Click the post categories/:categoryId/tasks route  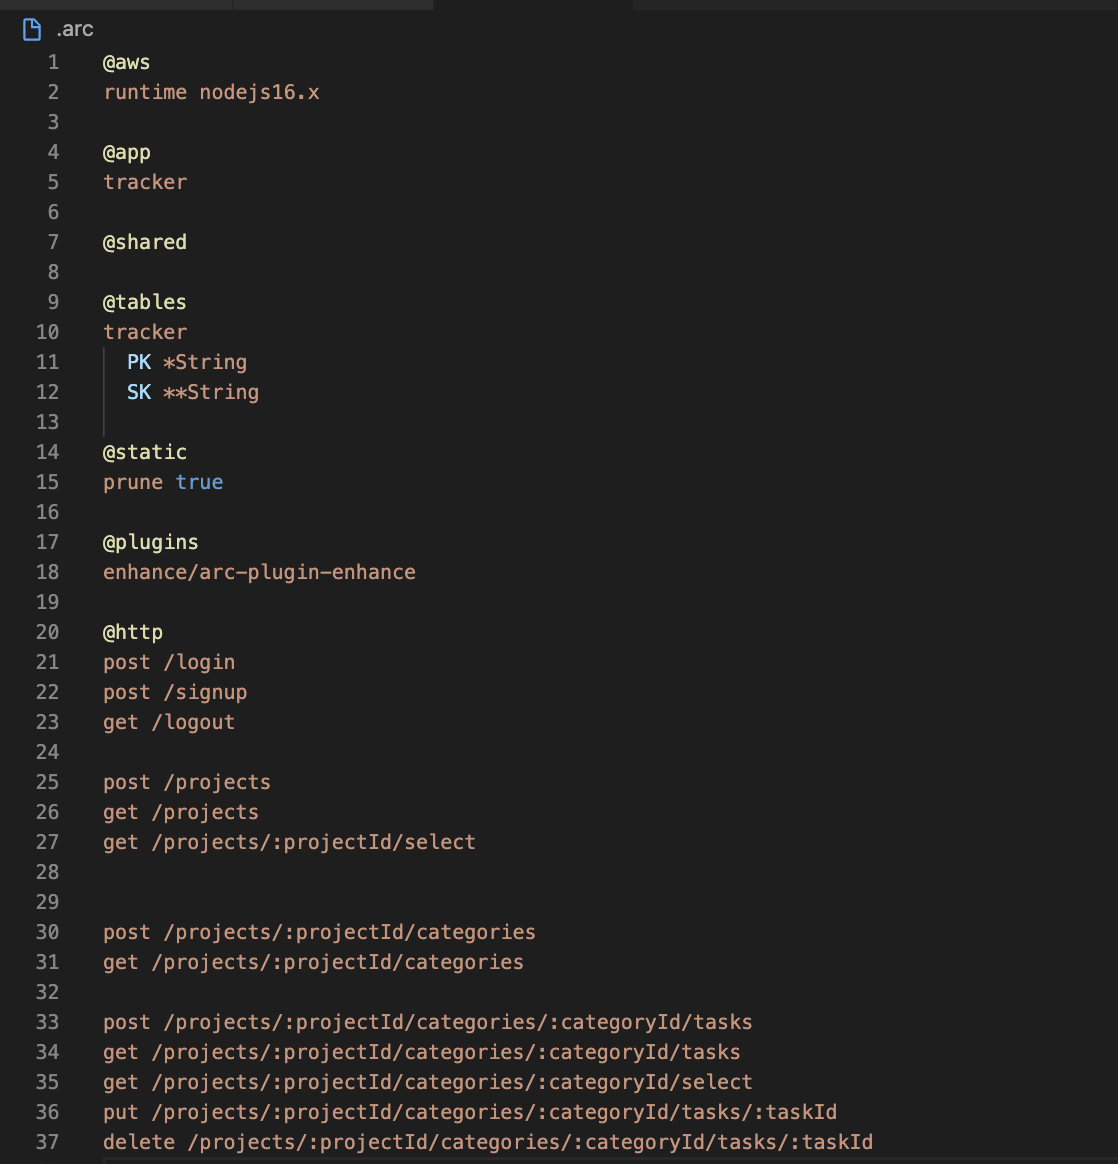pos(428,1021)
